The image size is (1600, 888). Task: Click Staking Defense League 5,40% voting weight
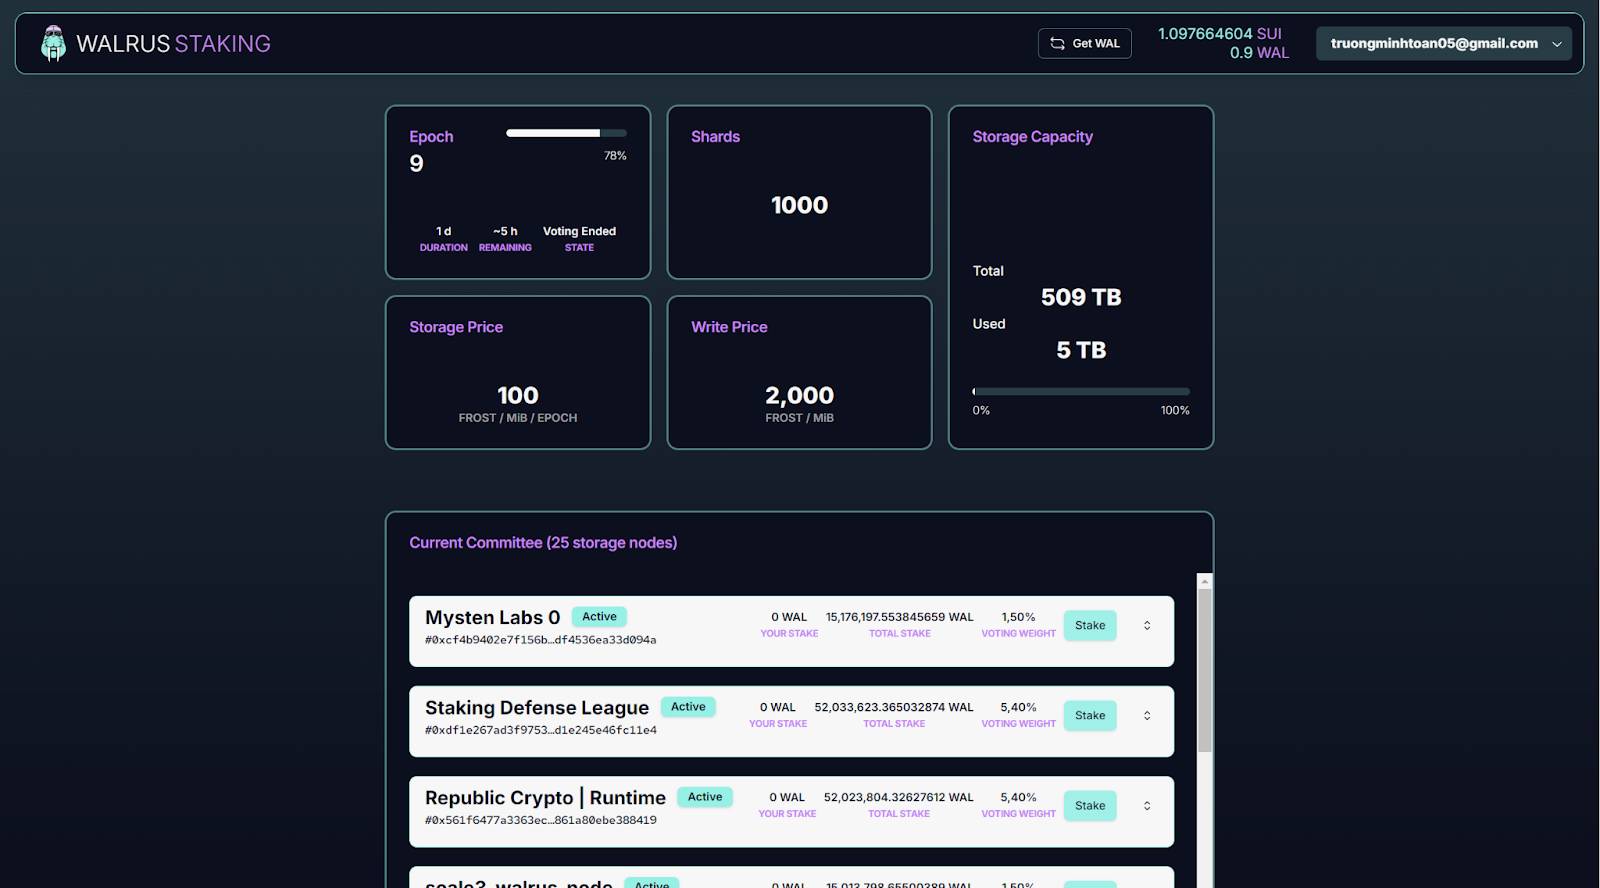click(x=1018, y=707)
